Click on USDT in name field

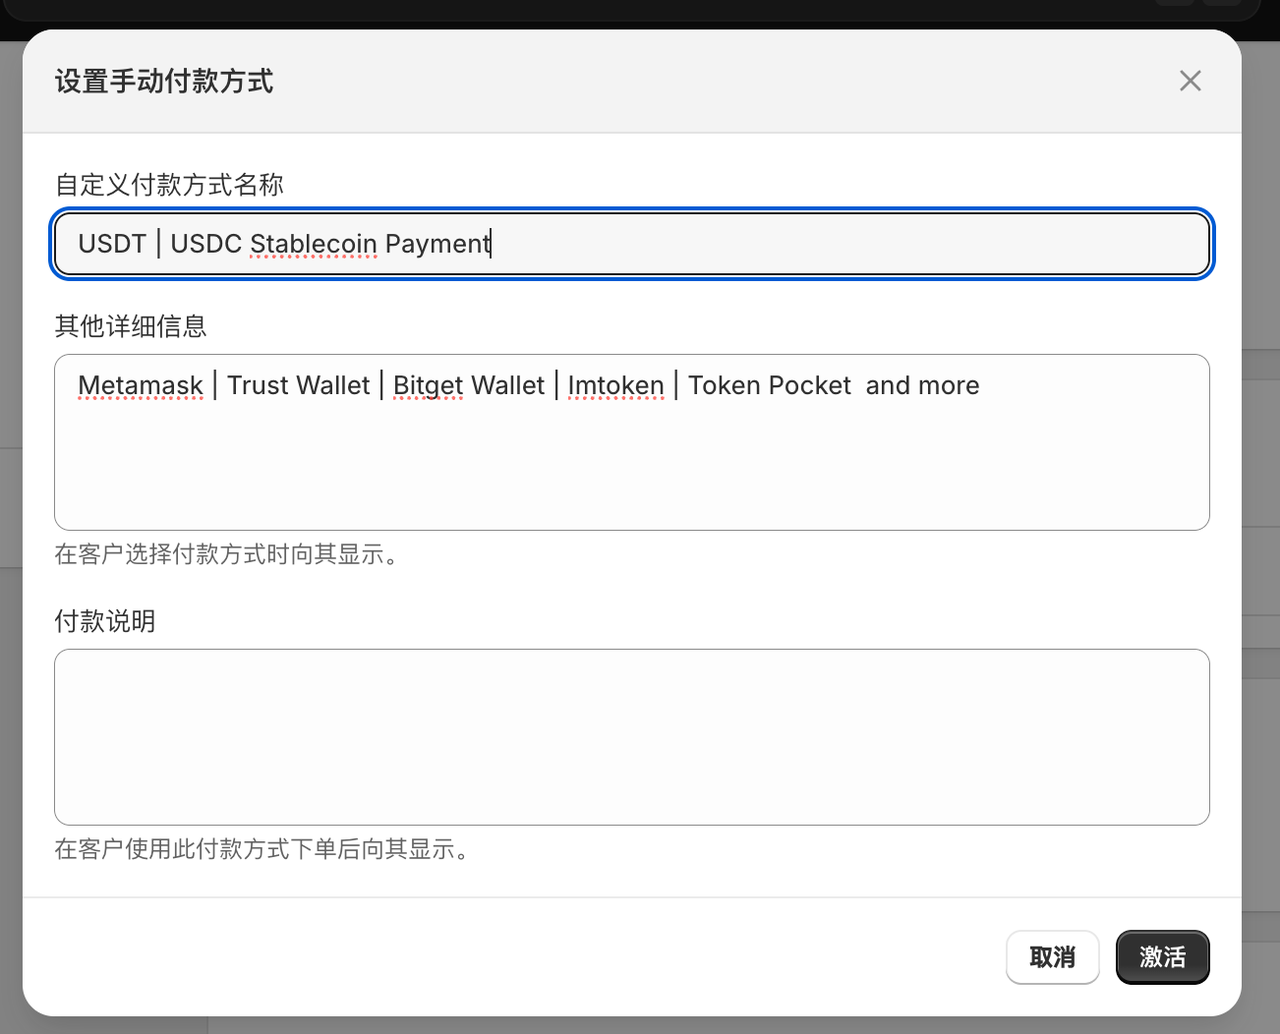point(112,244)
